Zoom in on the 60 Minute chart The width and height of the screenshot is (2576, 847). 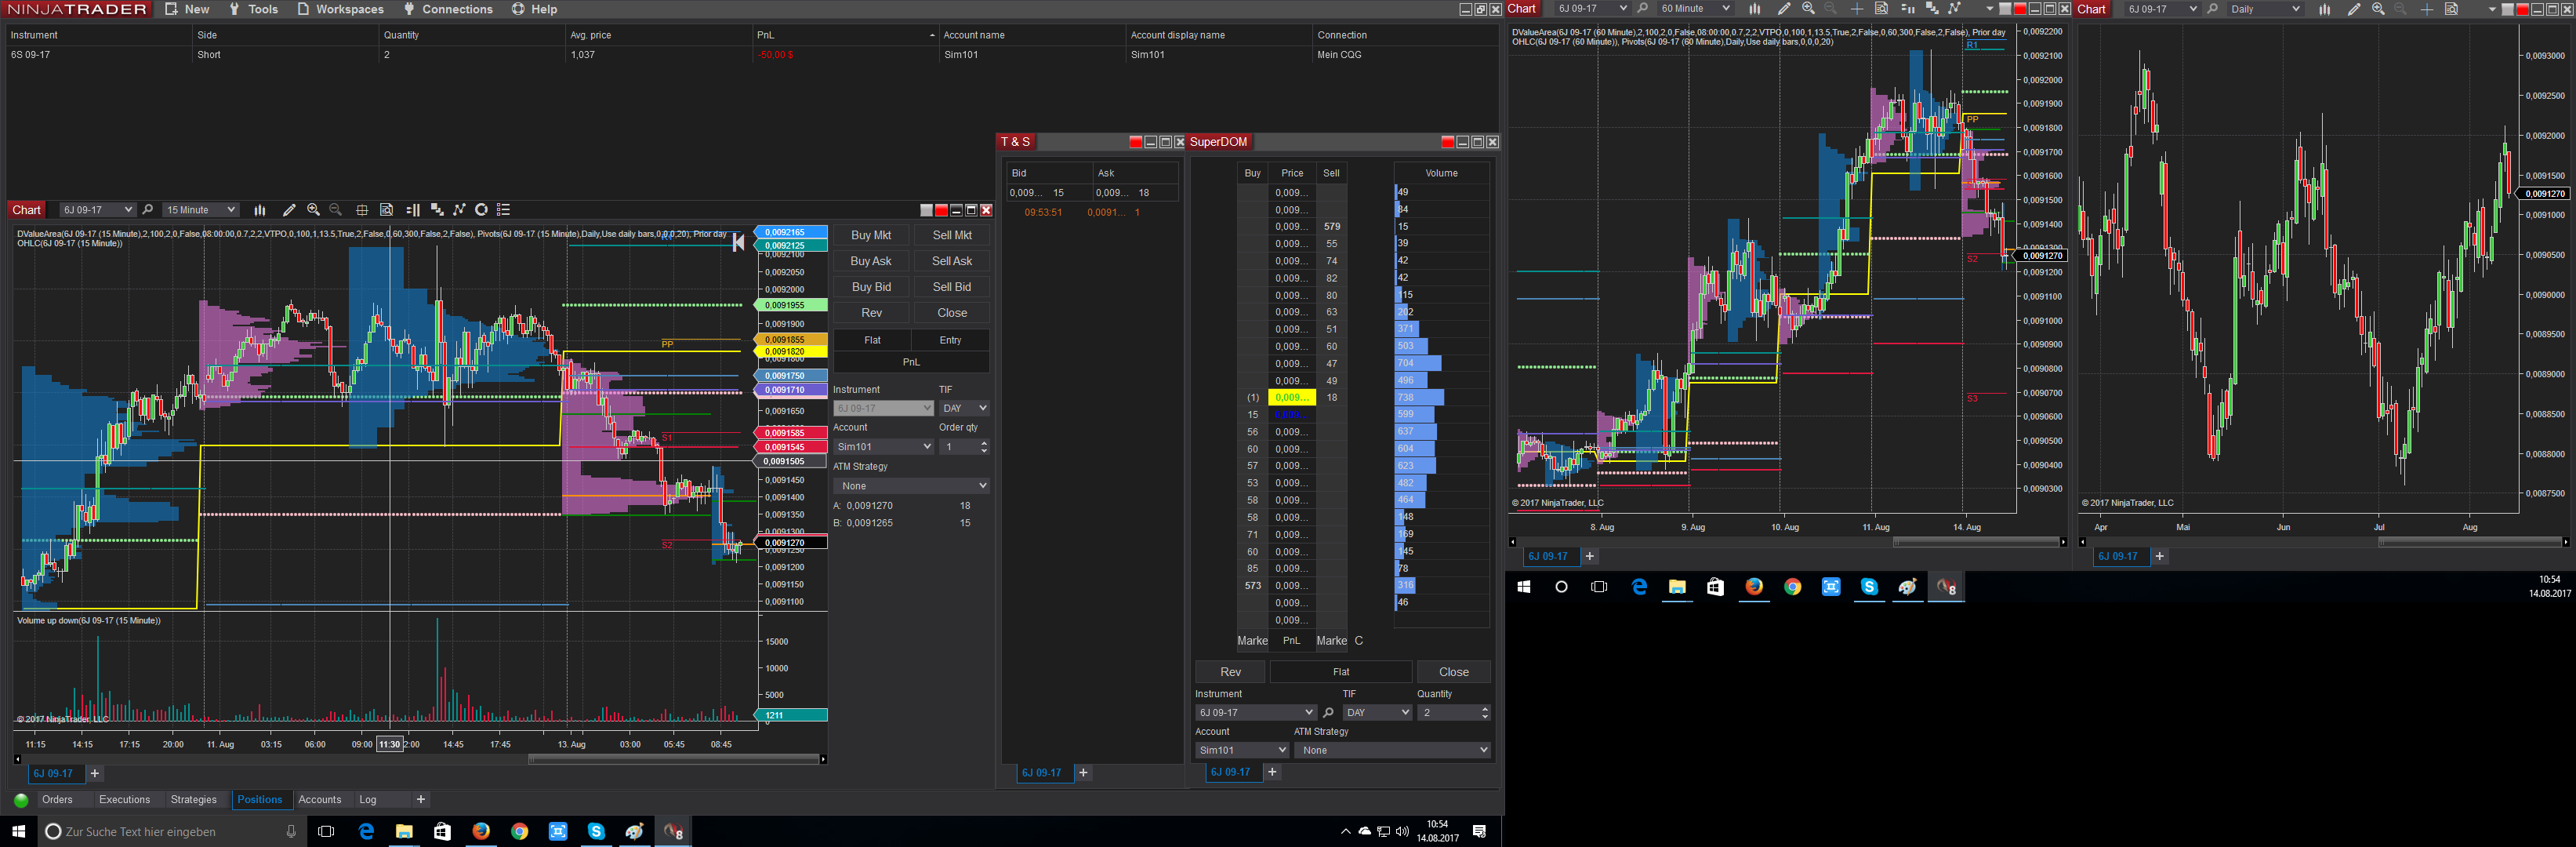pos(1808,9)
